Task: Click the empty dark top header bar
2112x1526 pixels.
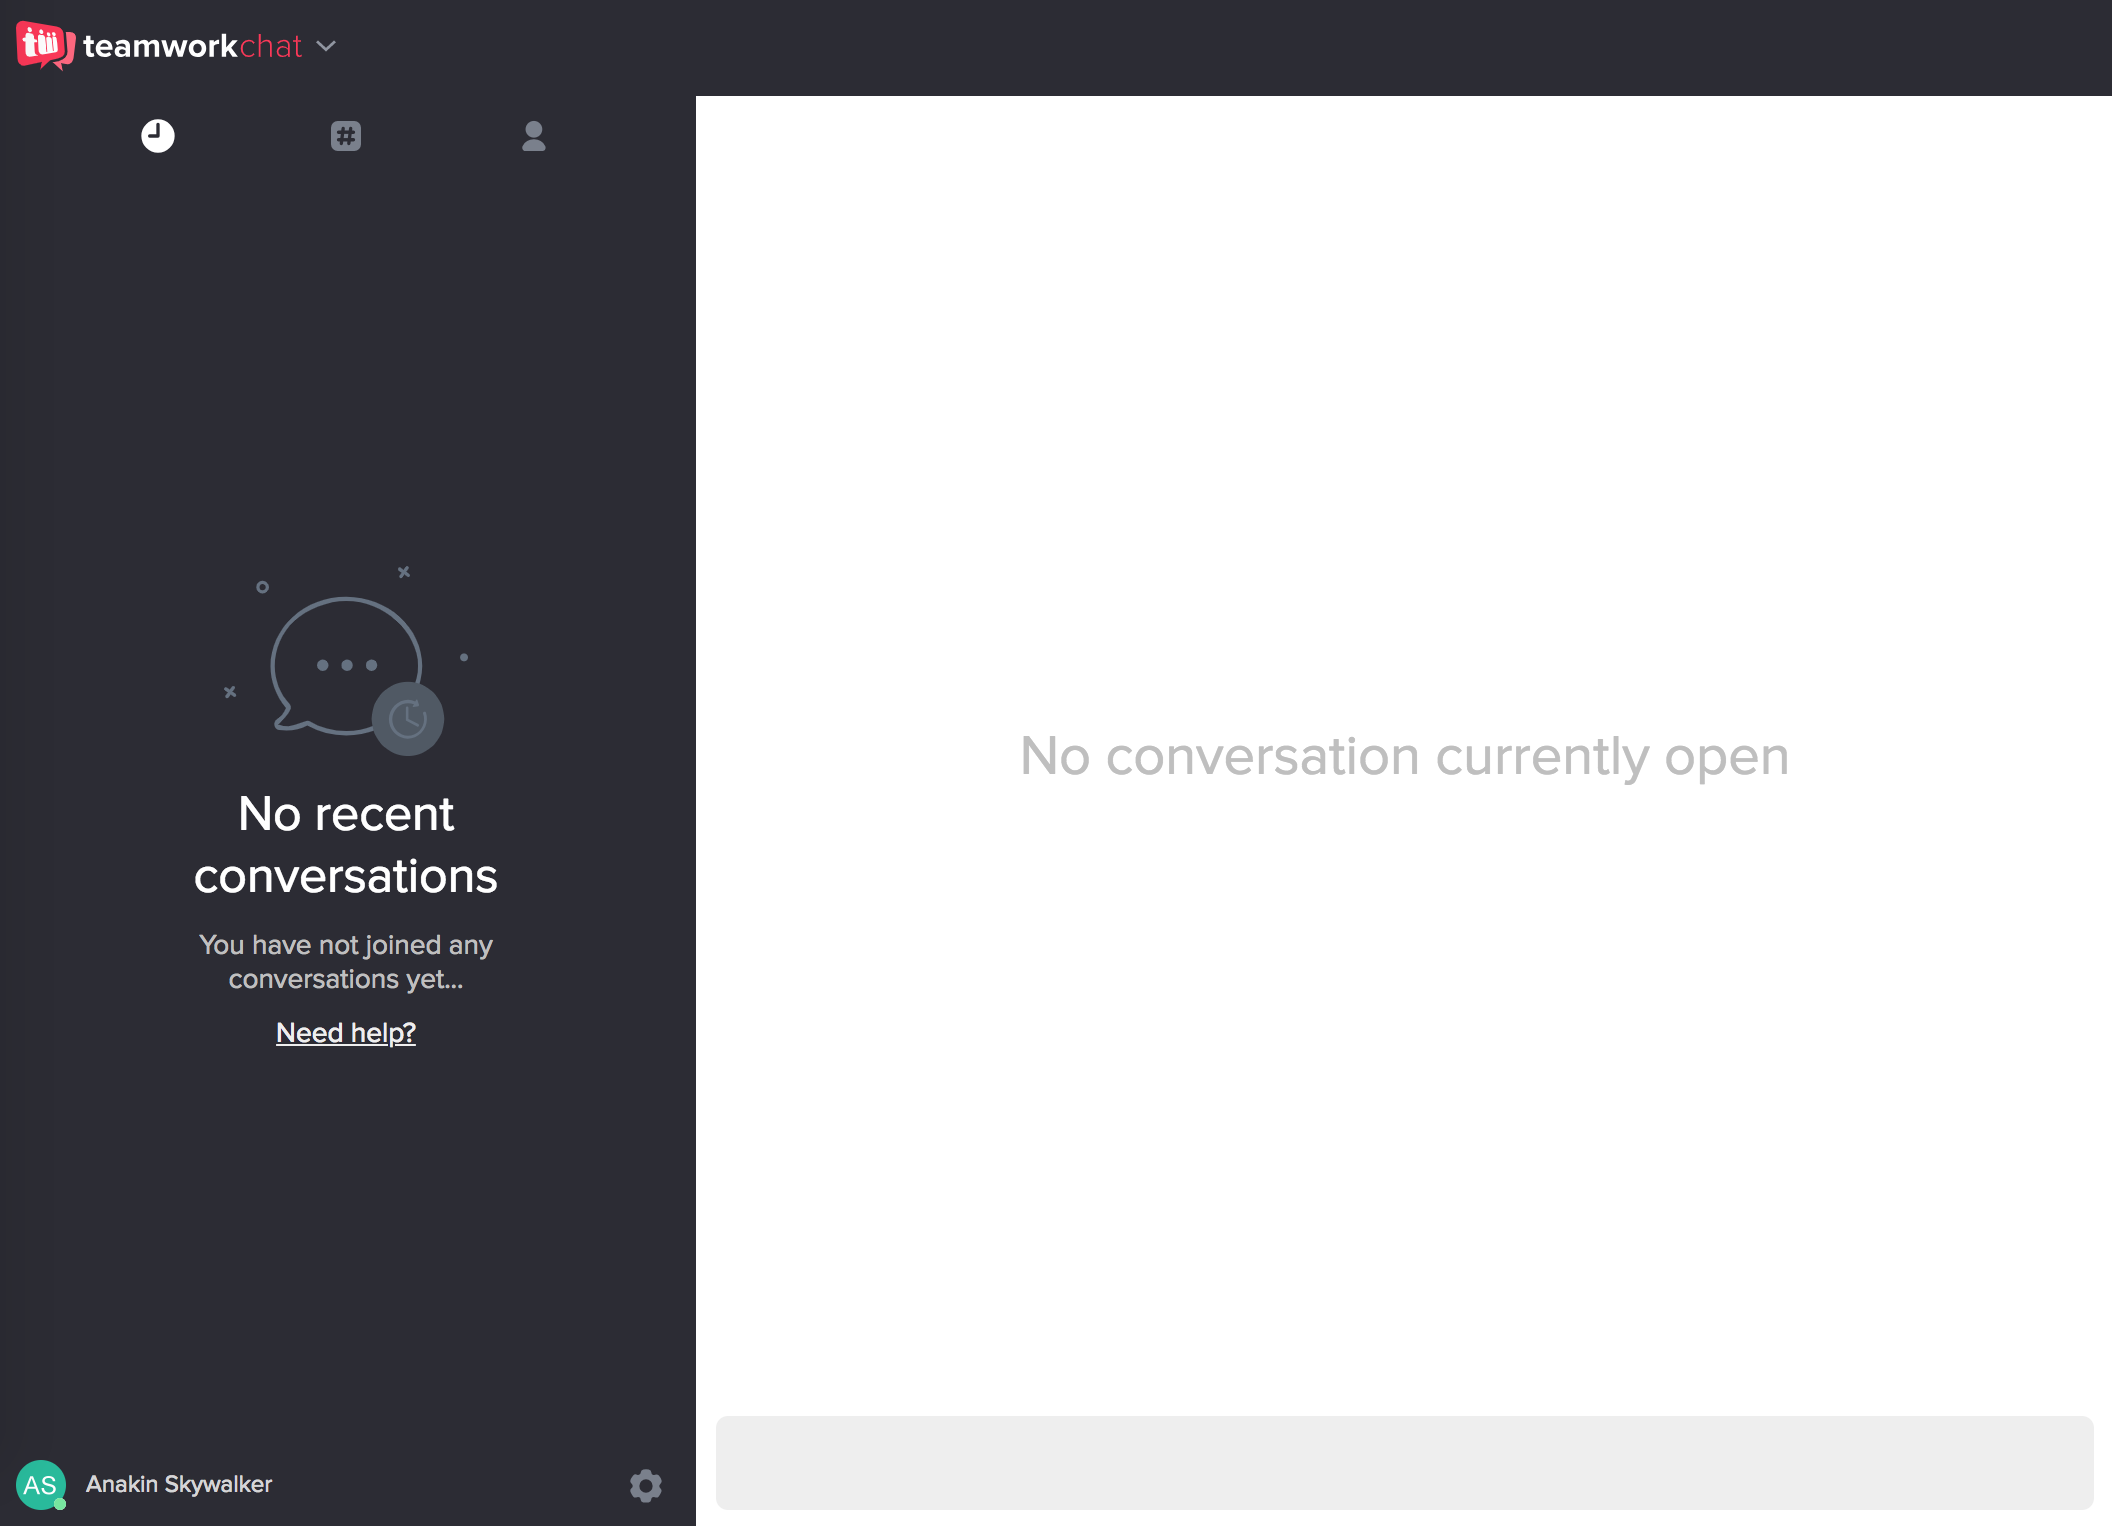Action: pyautogui.click(x=1200, y=46)
